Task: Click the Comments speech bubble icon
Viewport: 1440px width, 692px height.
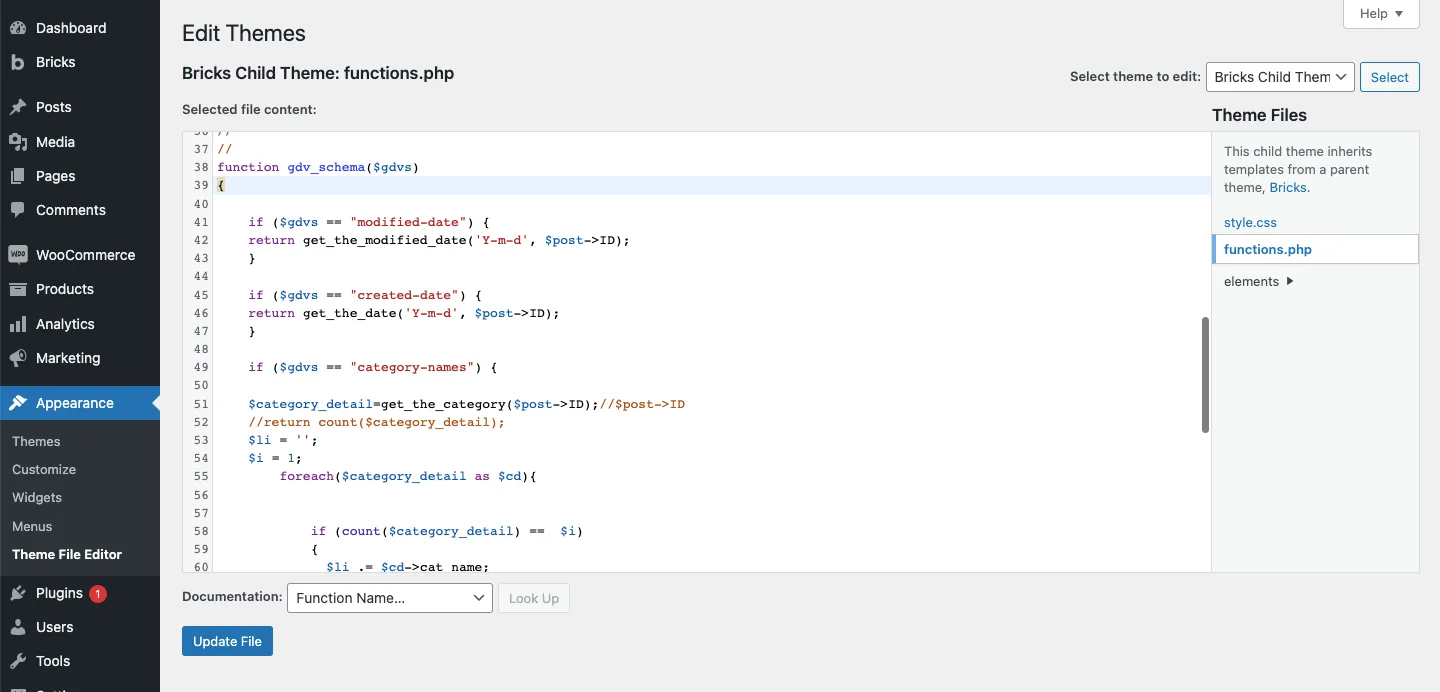Action: pyautogui.click(x=17, y=210)
